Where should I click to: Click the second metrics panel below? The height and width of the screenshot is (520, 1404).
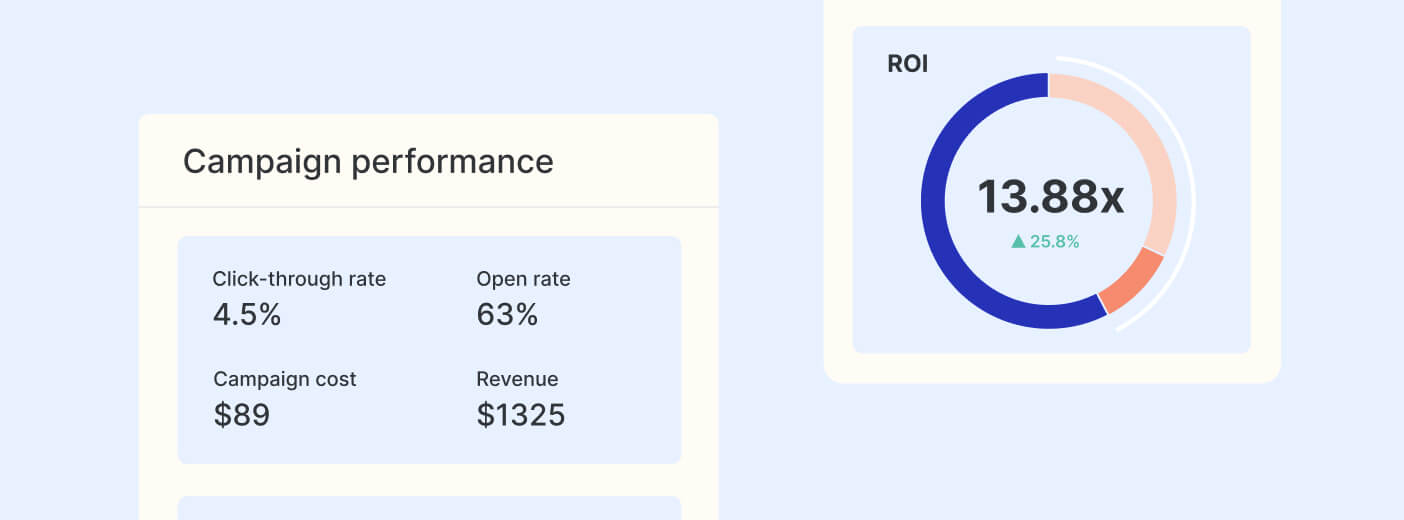pos(429,508)
